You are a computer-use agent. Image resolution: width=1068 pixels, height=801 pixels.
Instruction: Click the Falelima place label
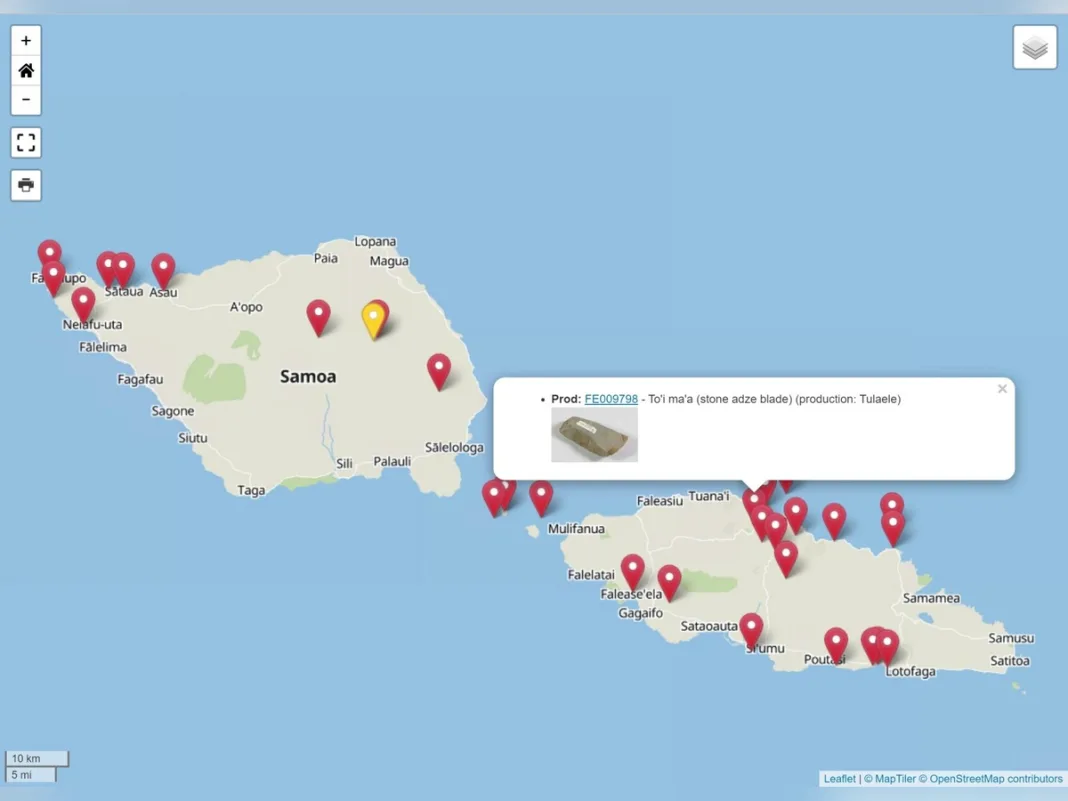coord(103,347)
